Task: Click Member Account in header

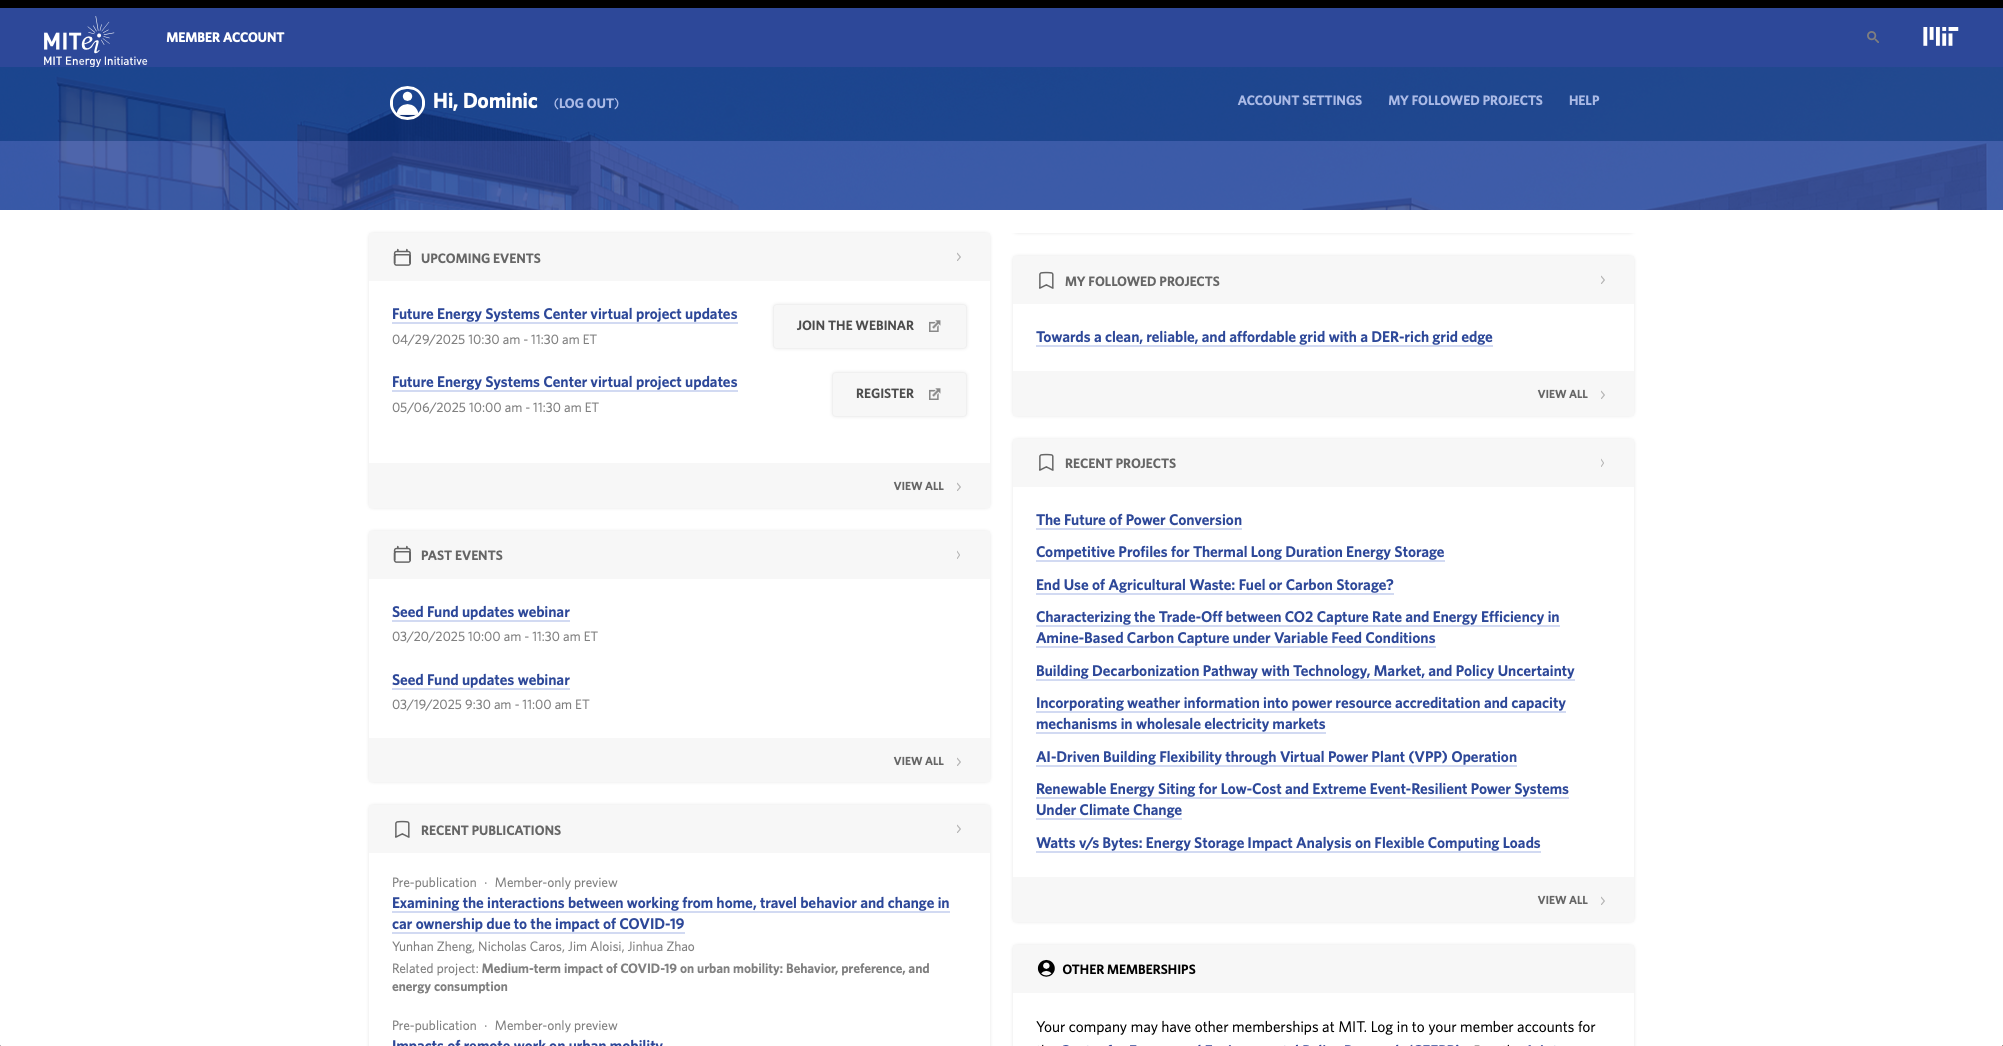Action: pyautogui.click(x=225, y=37)
